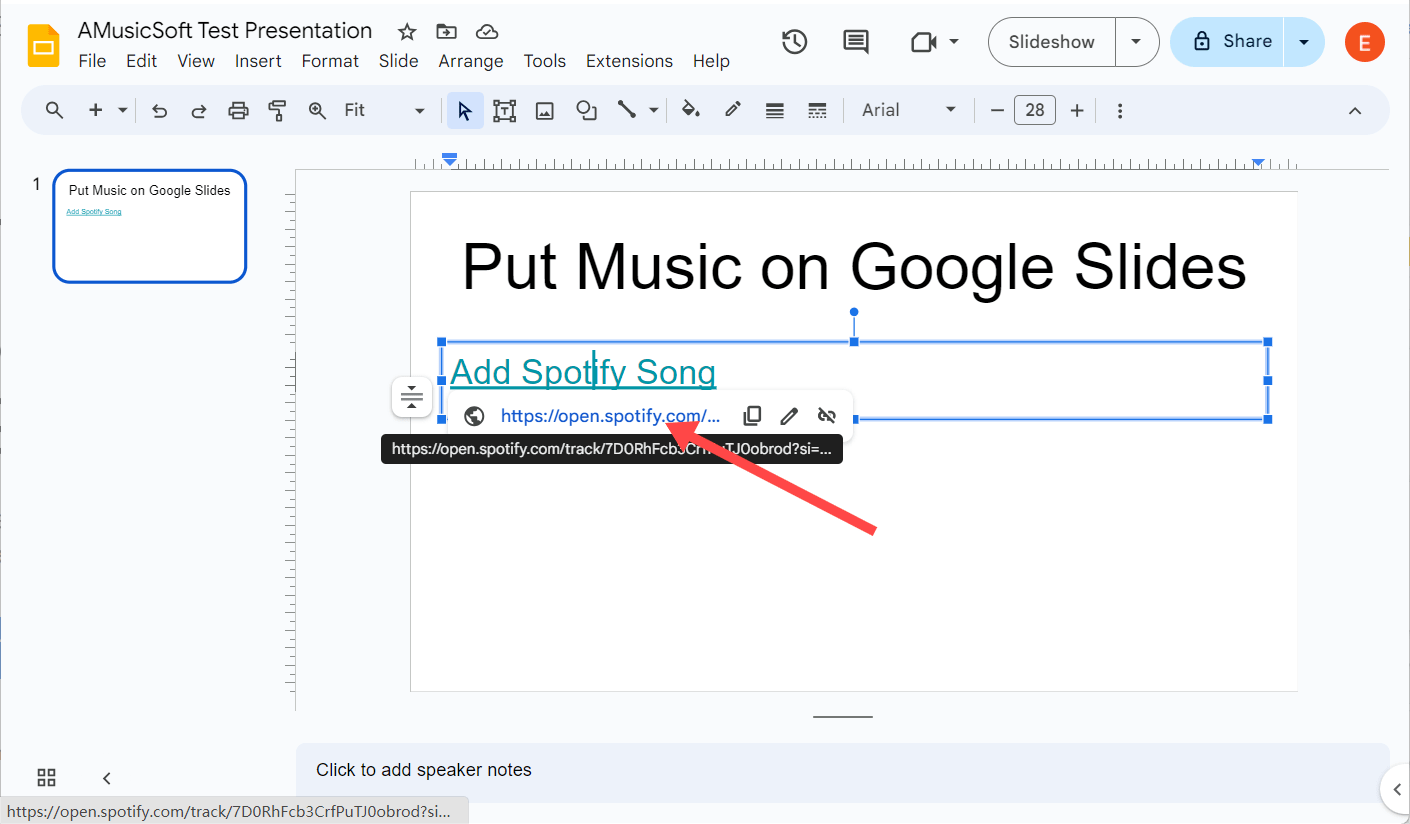1410x824 pixels.
Task: Expand line type options arrow
Action: pos(654,110)
